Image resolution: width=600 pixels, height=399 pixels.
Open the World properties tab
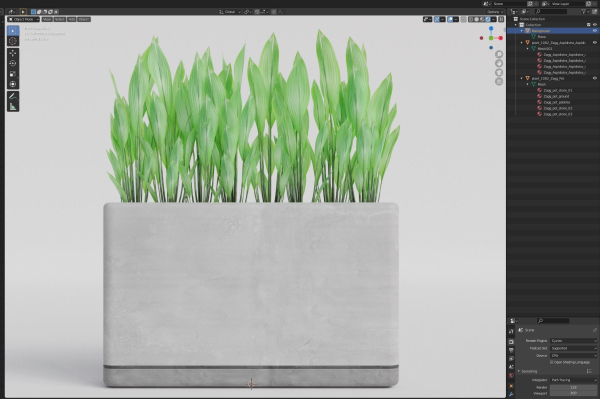[511, 375]
